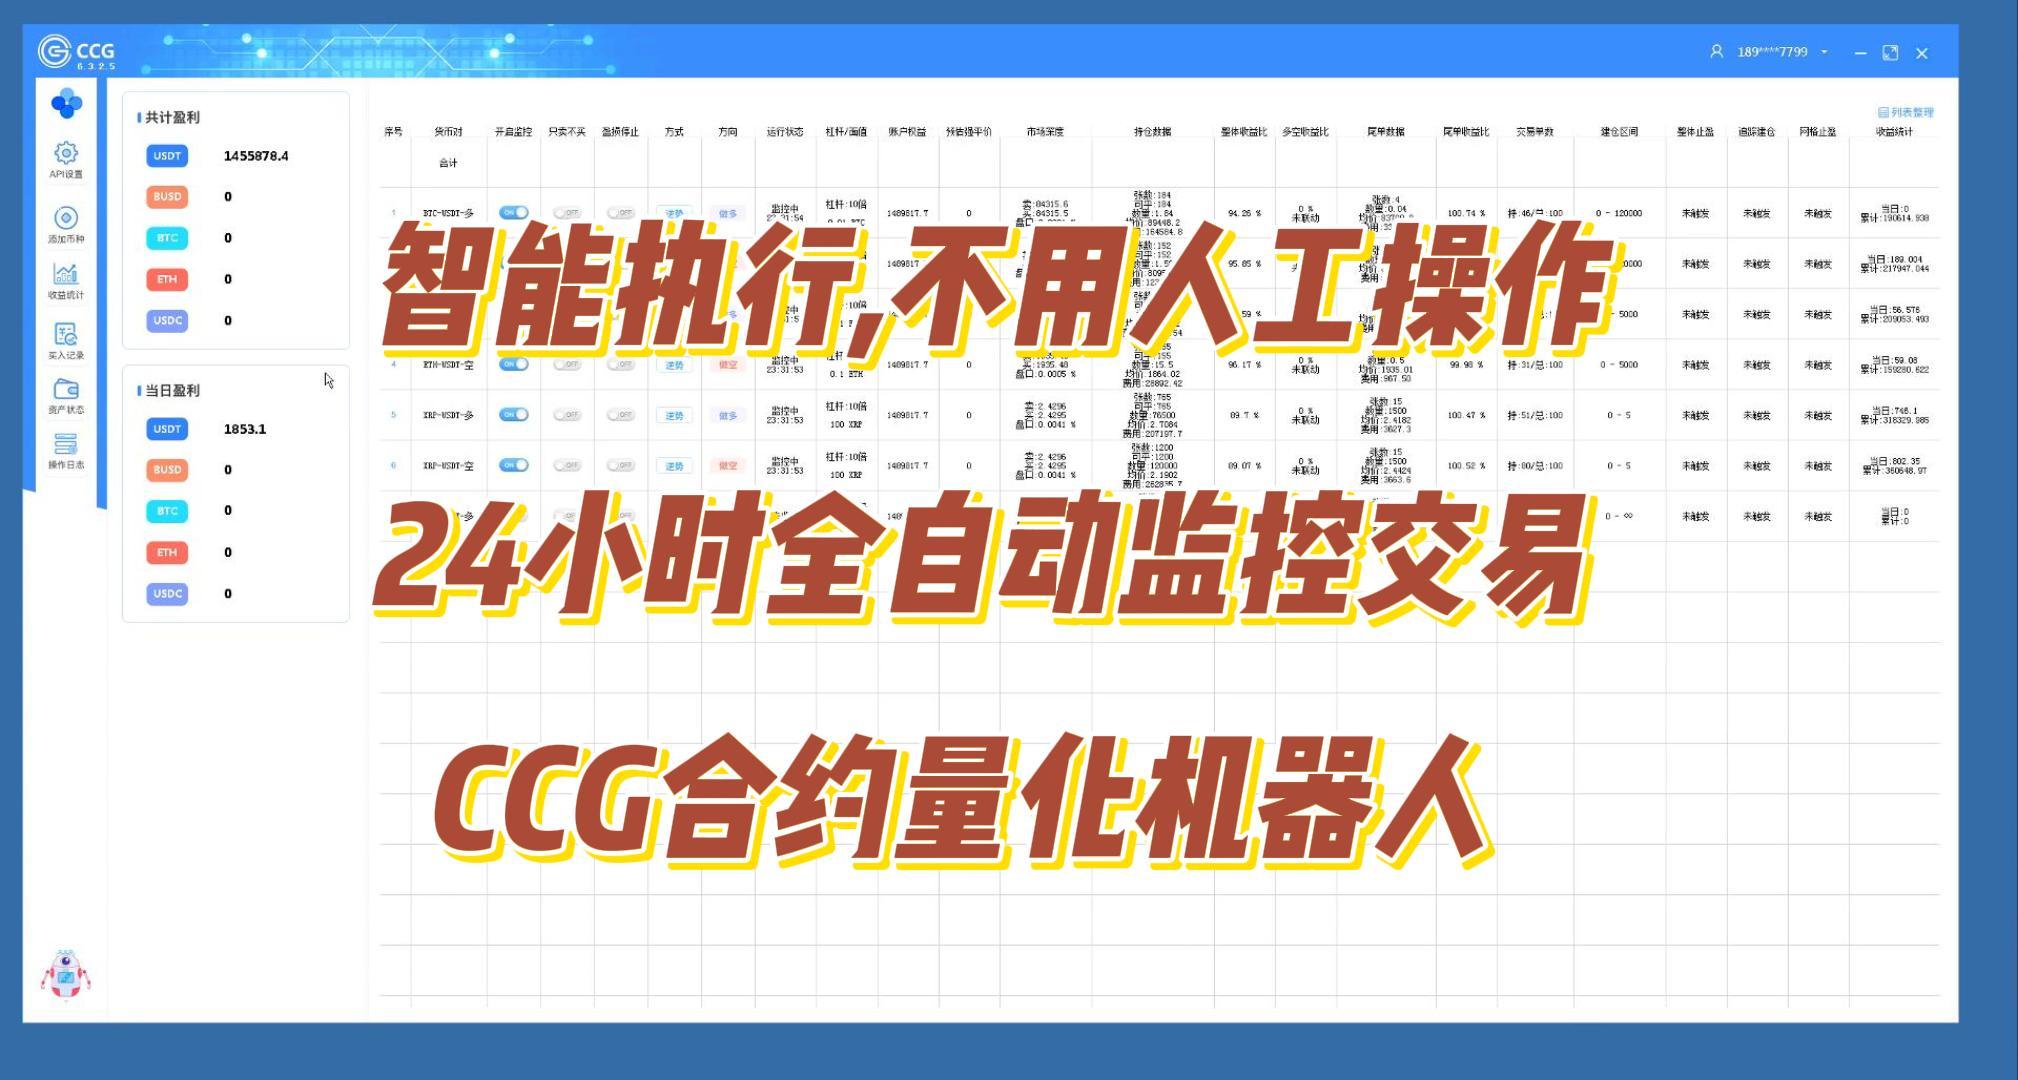Click the ETH badge under 共计盈利
The width and height of the screenshot is (2018, 1080).
click(x=167, y=279)
